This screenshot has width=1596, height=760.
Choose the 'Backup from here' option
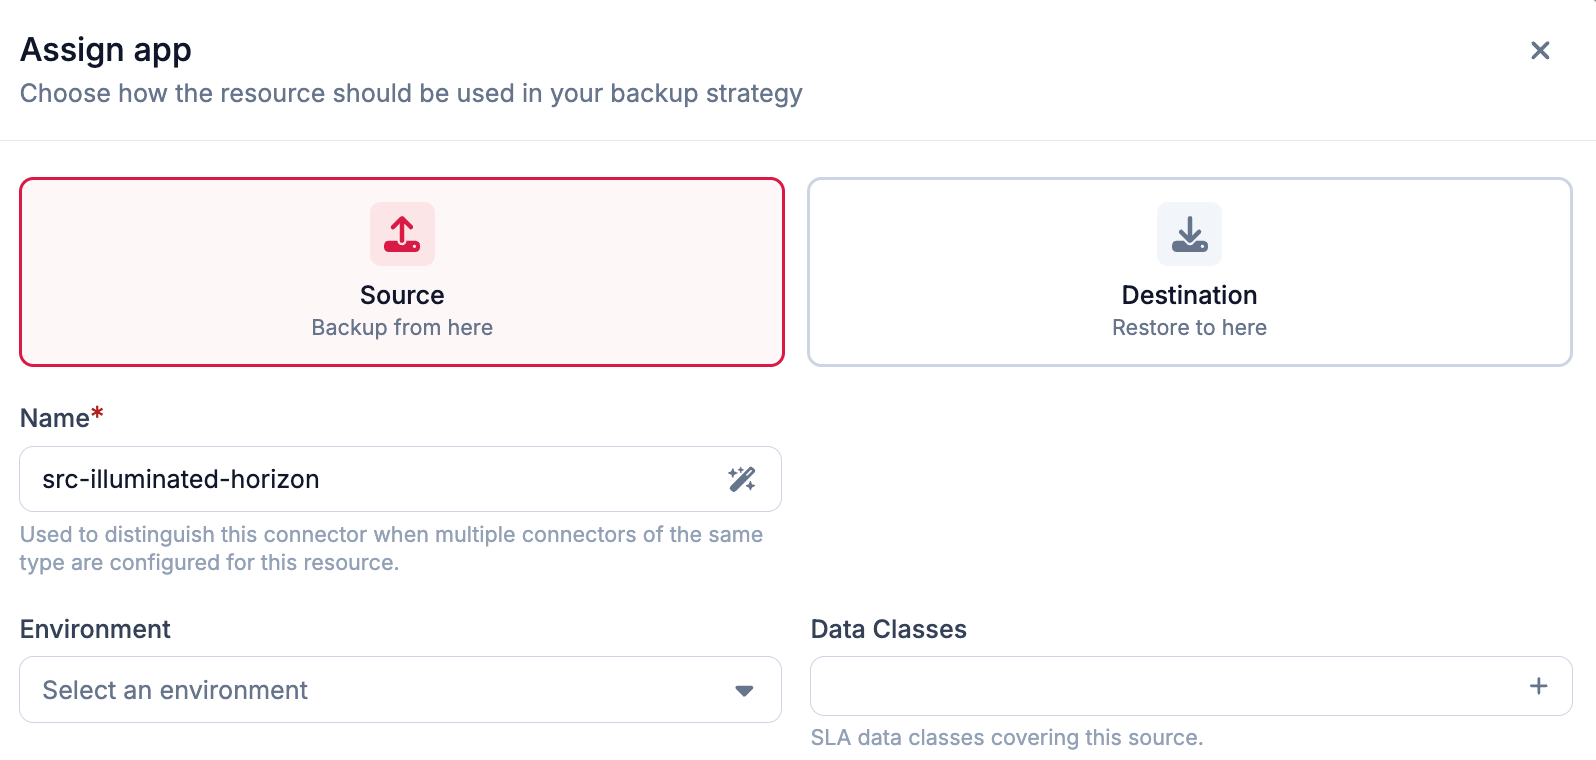(x=402, y=327)
